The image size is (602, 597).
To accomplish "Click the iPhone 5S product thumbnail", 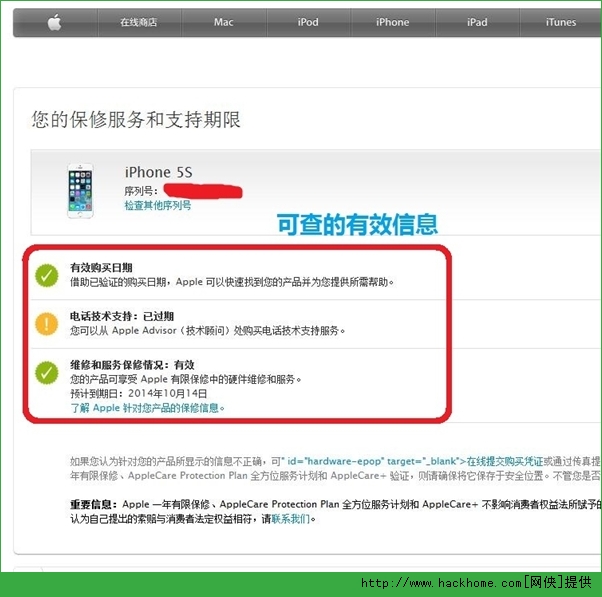I will pos(80,191).
